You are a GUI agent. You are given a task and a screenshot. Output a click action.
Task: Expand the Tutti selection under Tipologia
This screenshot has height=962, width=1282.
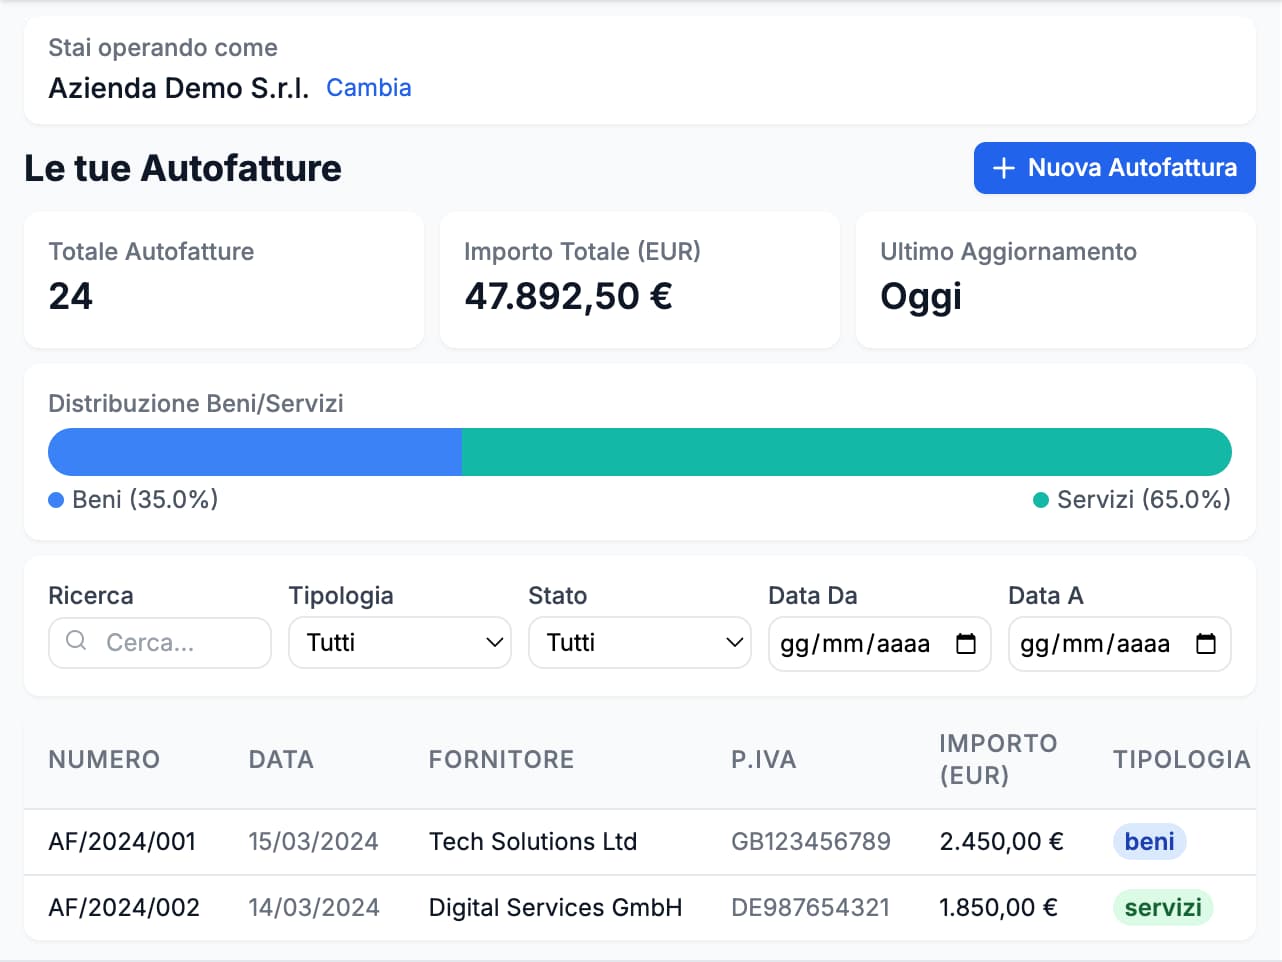click(x=400, y=643)
